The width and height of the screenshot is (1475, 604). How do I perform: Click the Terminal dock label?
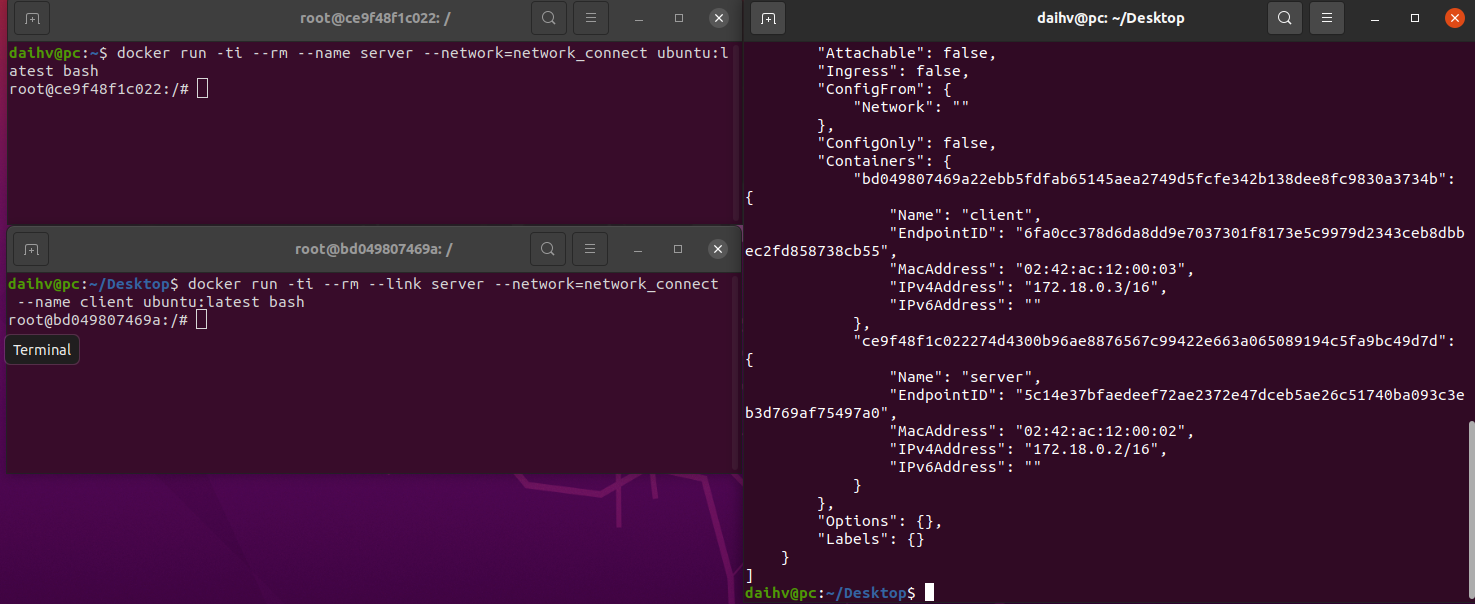pyautogui.click(x=41, y=349)
